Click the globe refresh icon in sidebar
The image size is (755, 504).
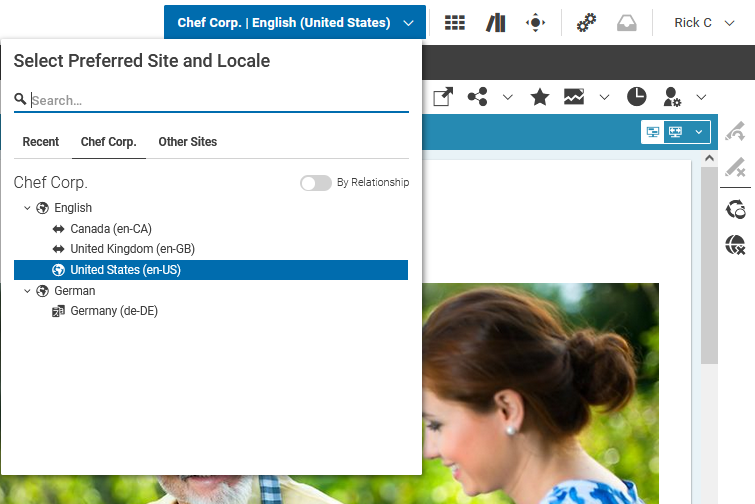tap(735, 209)
